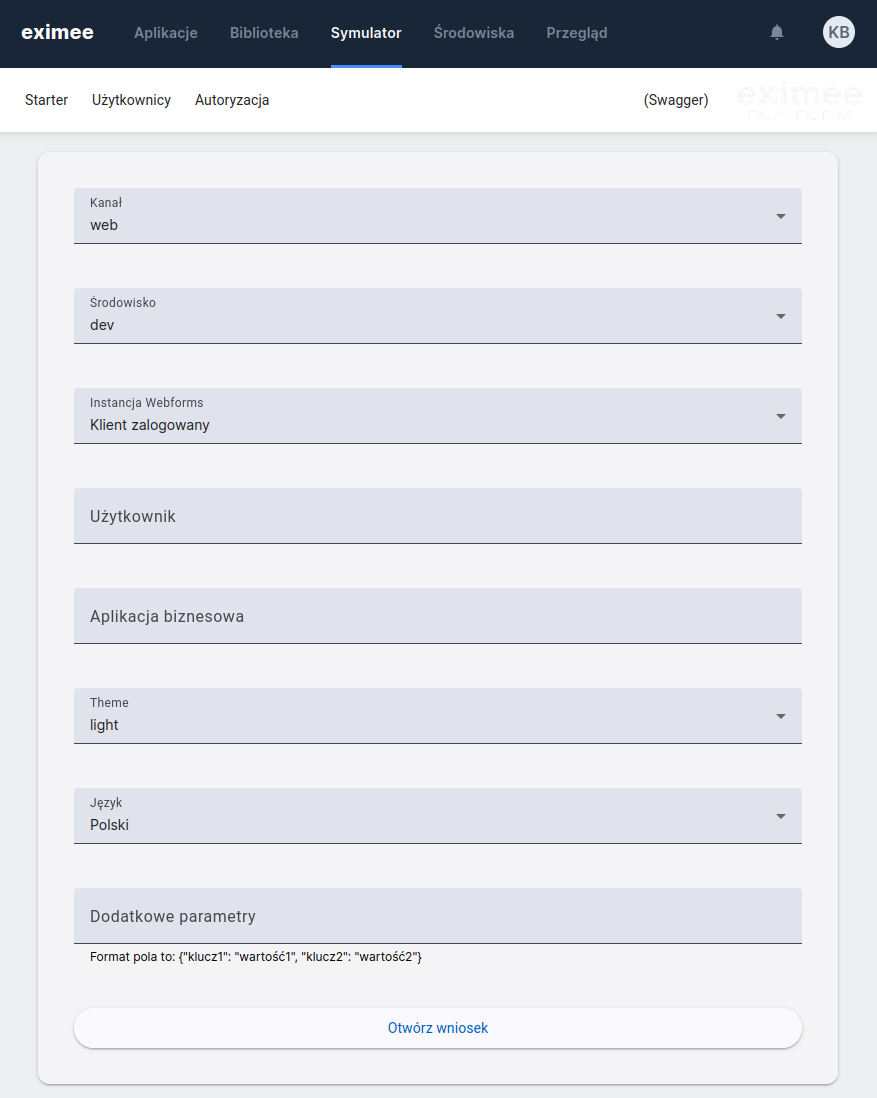This screenshot has width=877, height=1098.
Task: Click the eximee logo in header
Action: 57,33
